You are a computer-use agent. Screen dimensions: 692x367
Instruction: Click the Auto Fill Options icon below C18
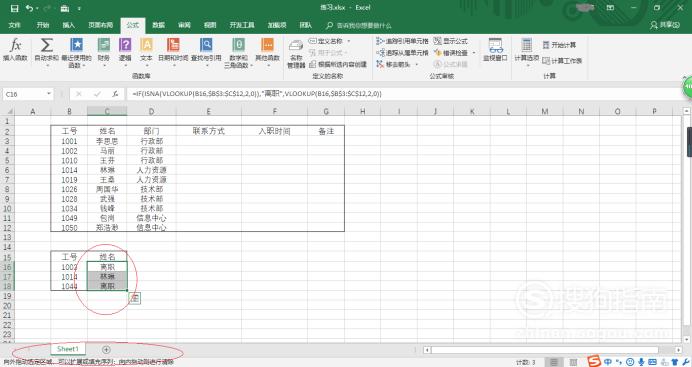tap(135, 298)
